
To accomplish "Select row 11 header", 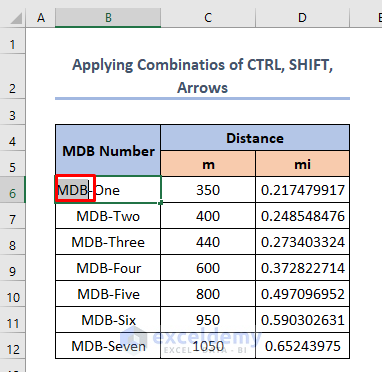I will (x=13, y=320).
